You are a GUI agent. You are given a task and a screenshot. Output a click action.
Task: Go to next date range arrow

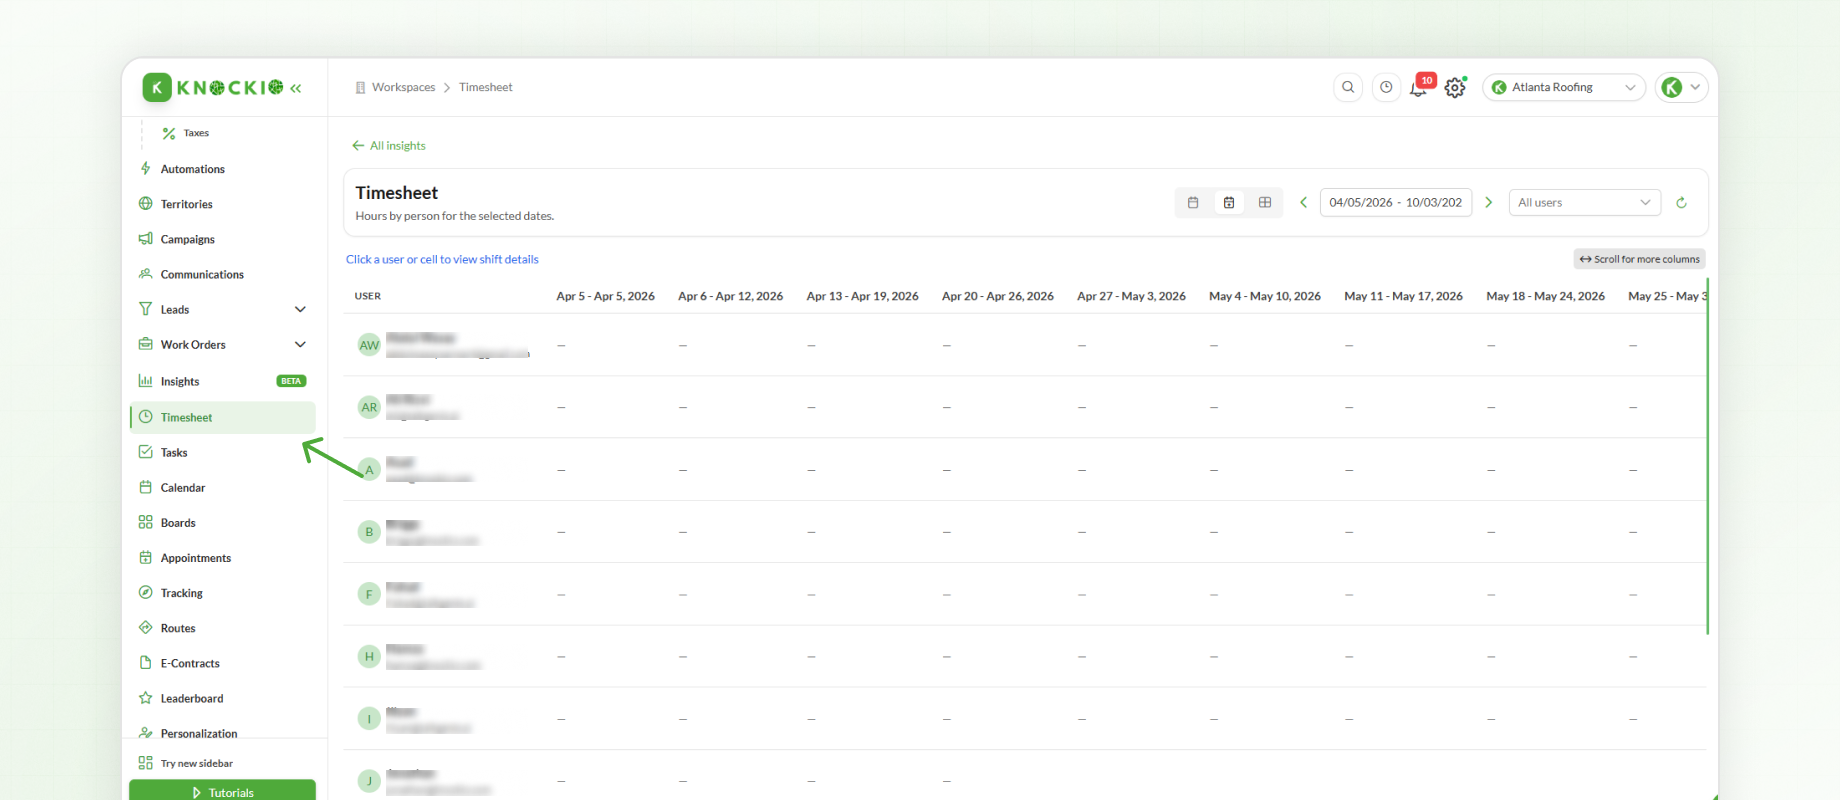[x=1488, y=202]
